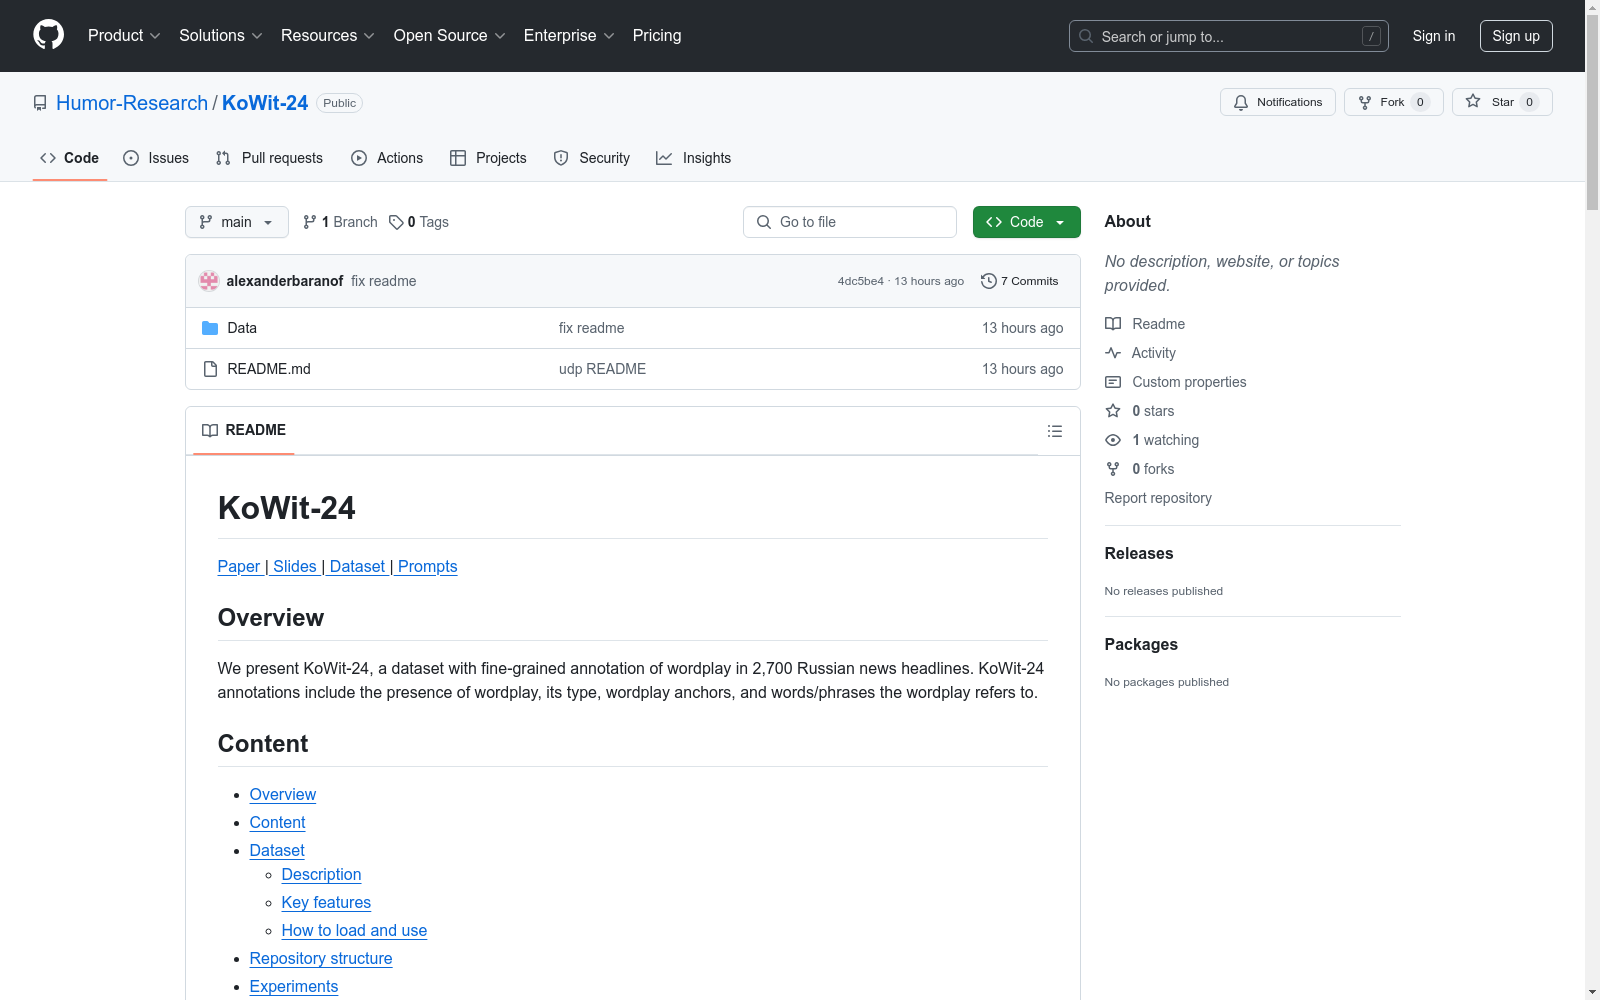Screen dimensions: 1600x1000
Task: Open the Pricing page
Action: pyautogui.click(x=657, y=36)
